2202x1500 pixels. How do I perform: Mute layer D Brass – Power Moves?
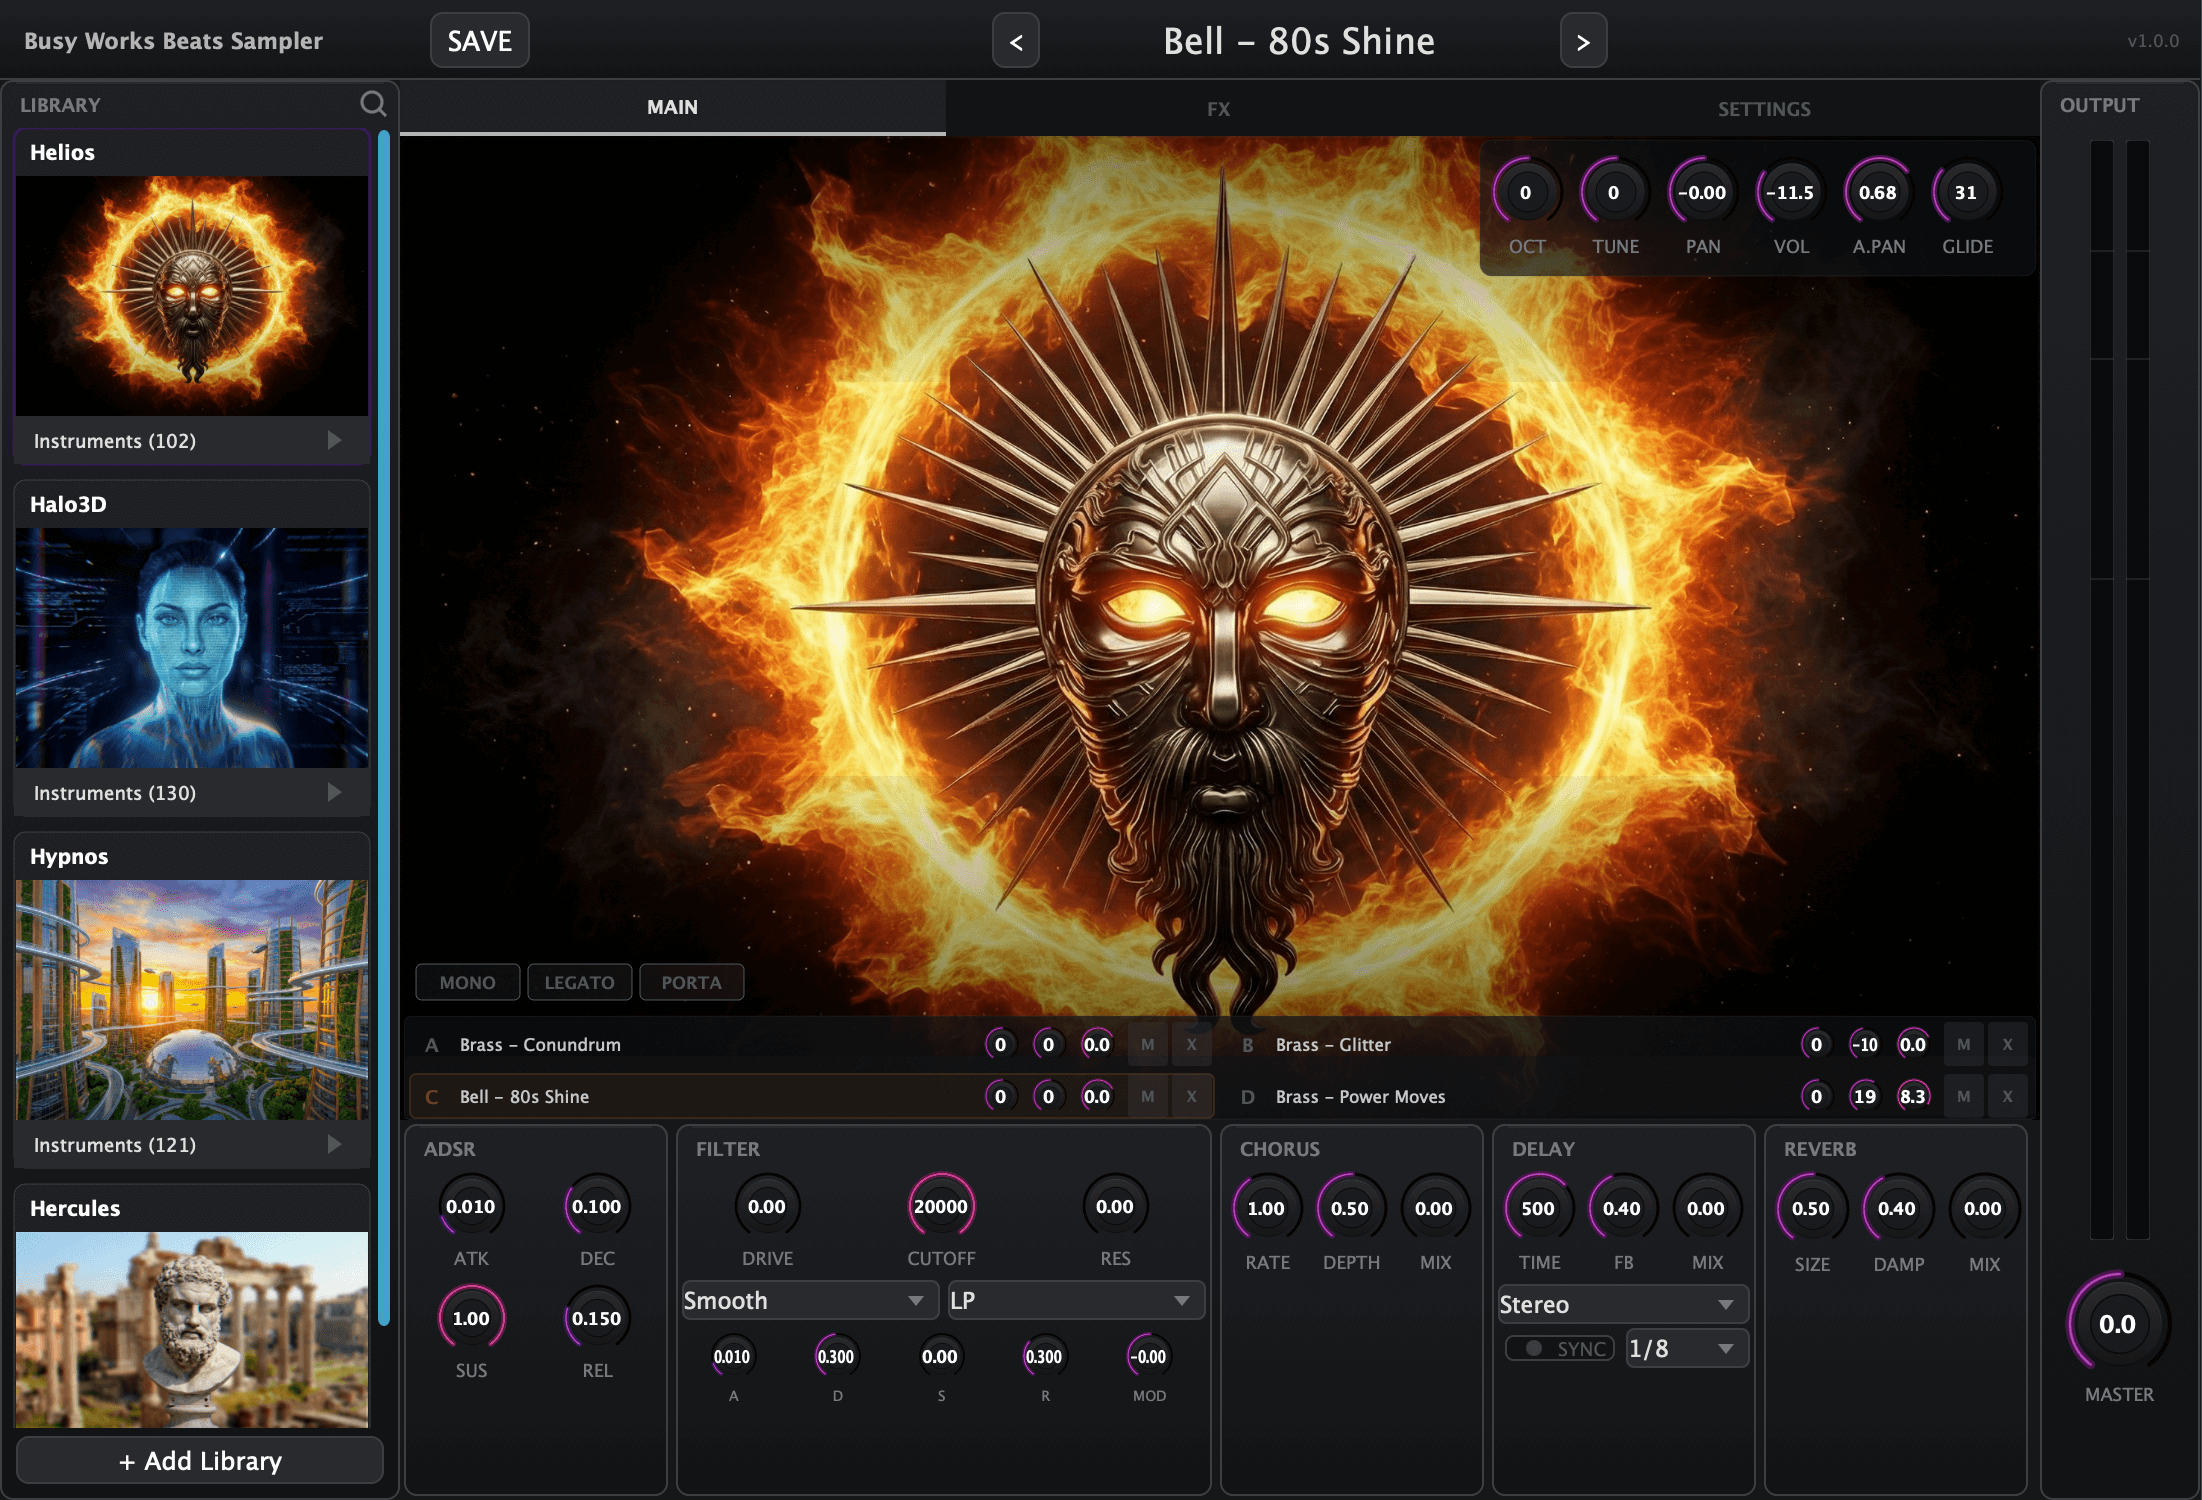[x=1963, y=1096]
